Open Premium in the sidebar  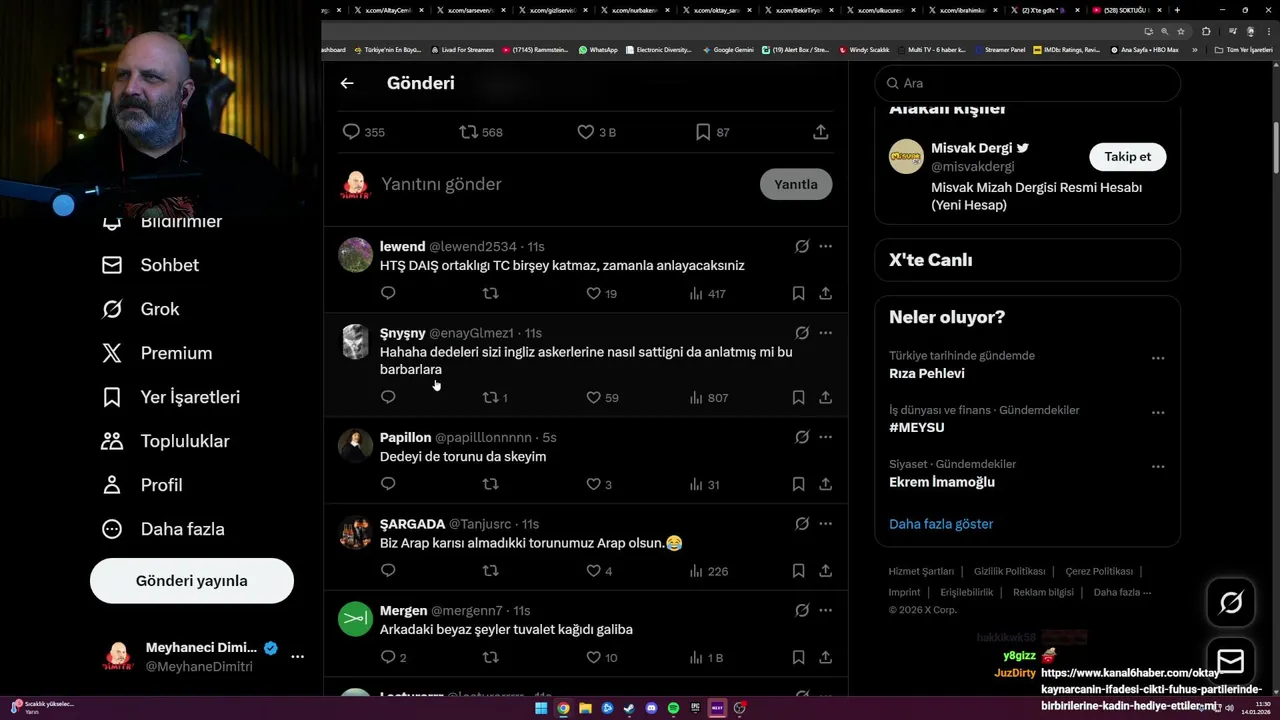pyautogui.click(x=157, y=353)
